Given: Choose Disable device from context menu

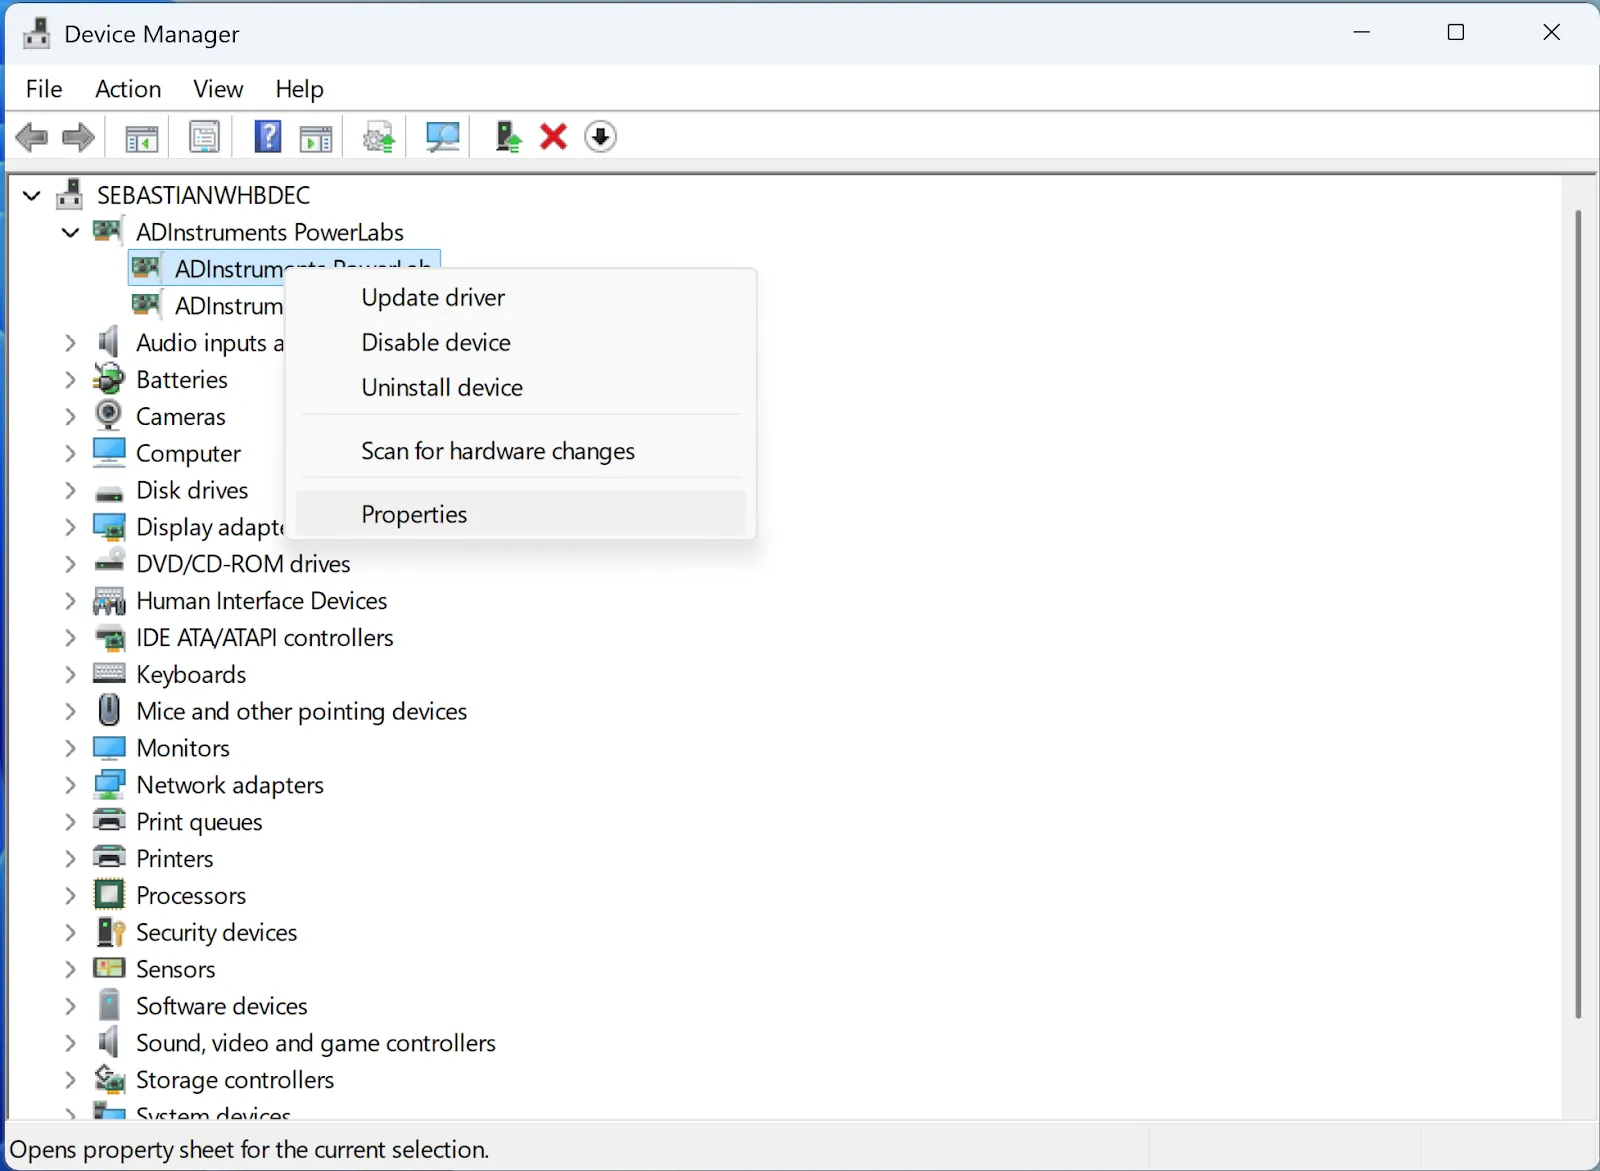Looking at the screenshot, I should [x=521, y=342].
